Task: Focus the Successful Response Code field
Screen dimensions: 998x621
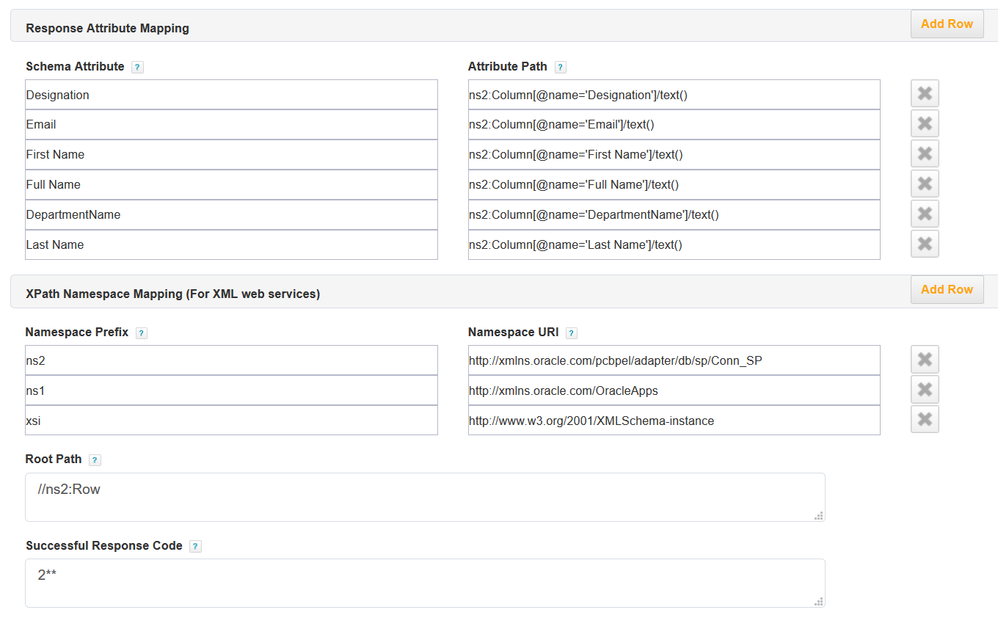Action: 424,582
